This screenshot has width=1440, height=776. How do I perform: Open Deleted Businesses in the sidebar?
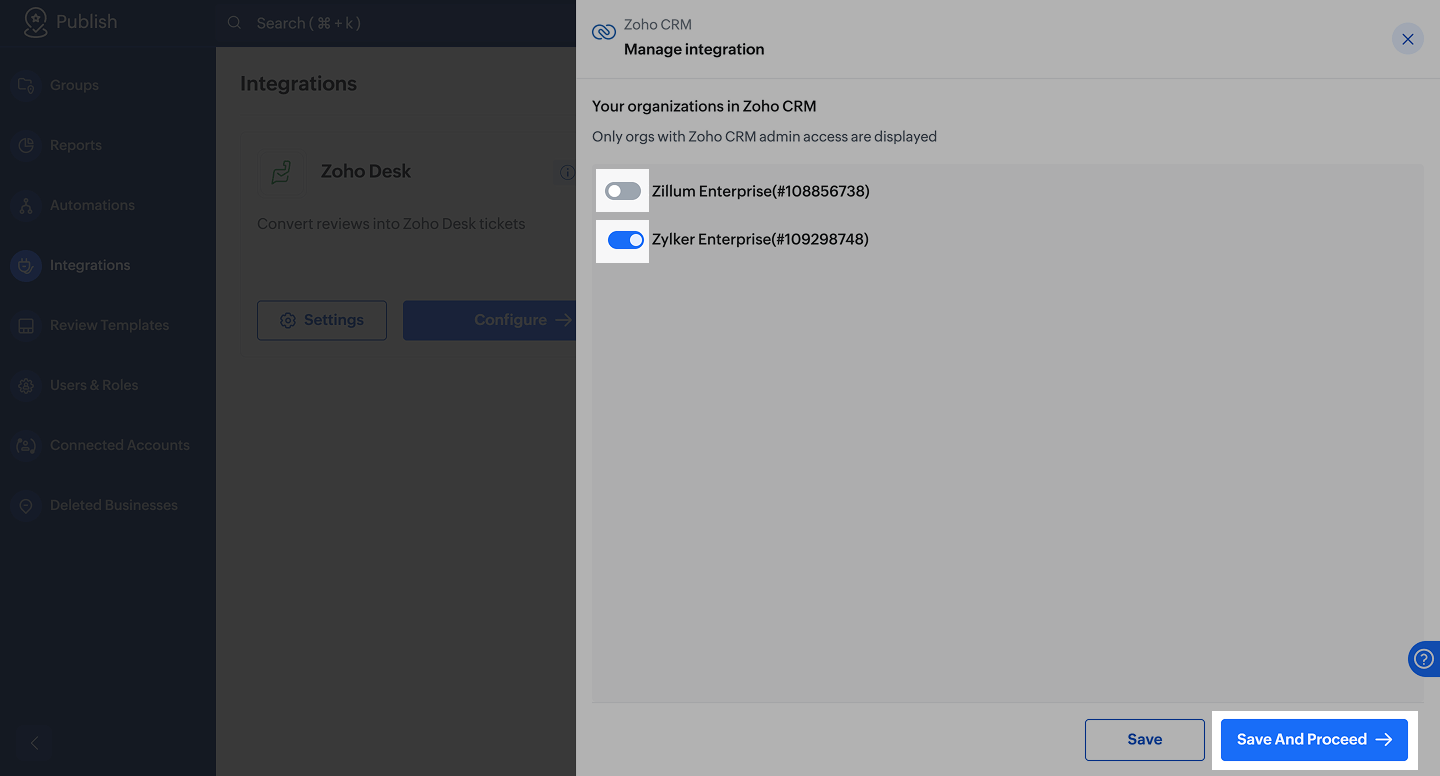coord(114,505)
